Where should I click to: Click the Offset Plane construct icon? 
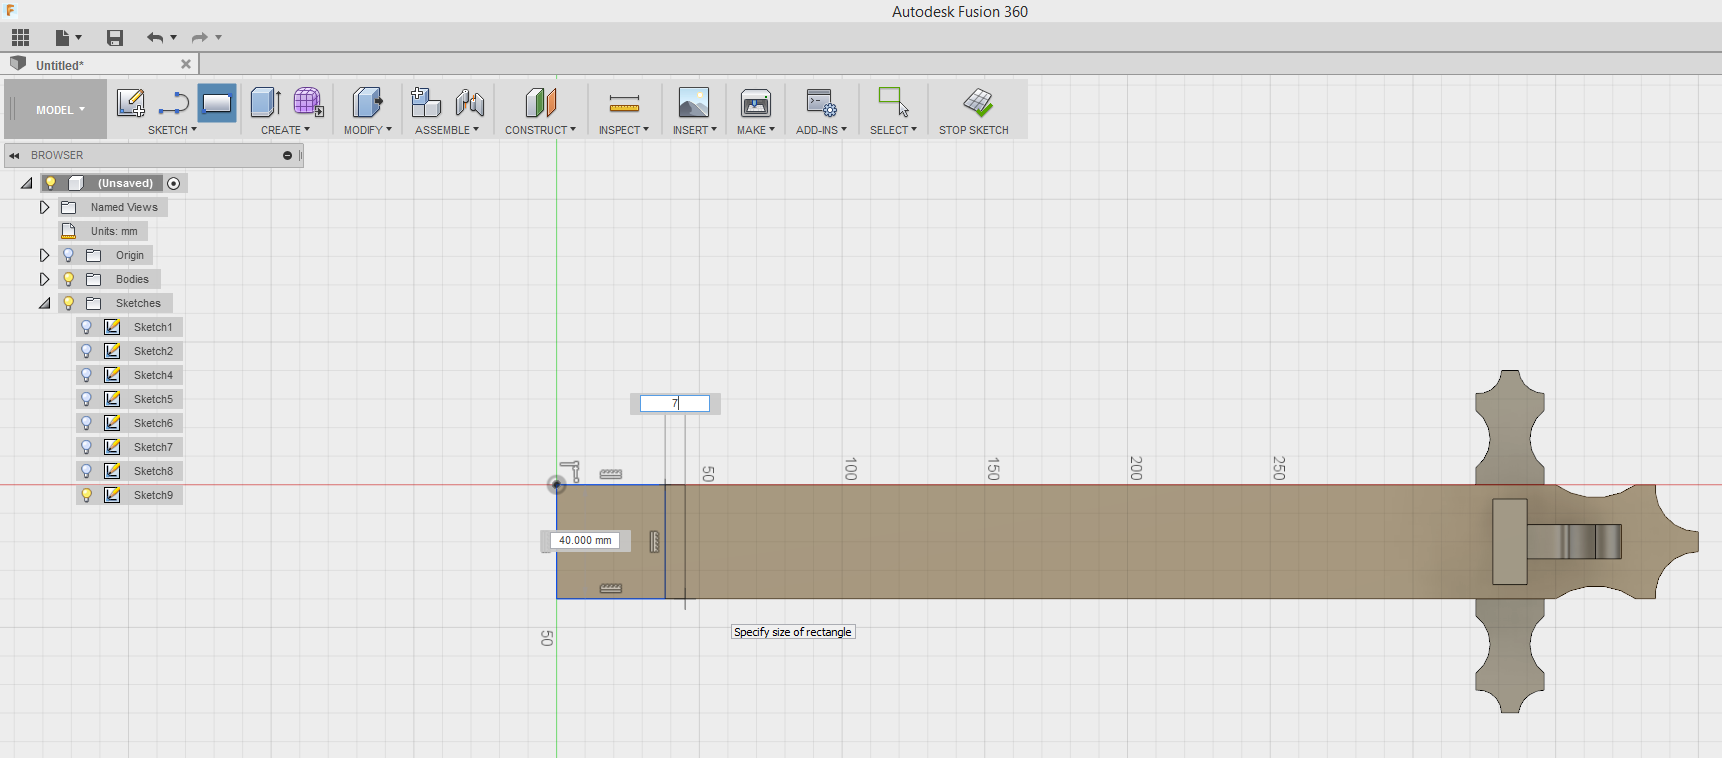click(540, 102)
